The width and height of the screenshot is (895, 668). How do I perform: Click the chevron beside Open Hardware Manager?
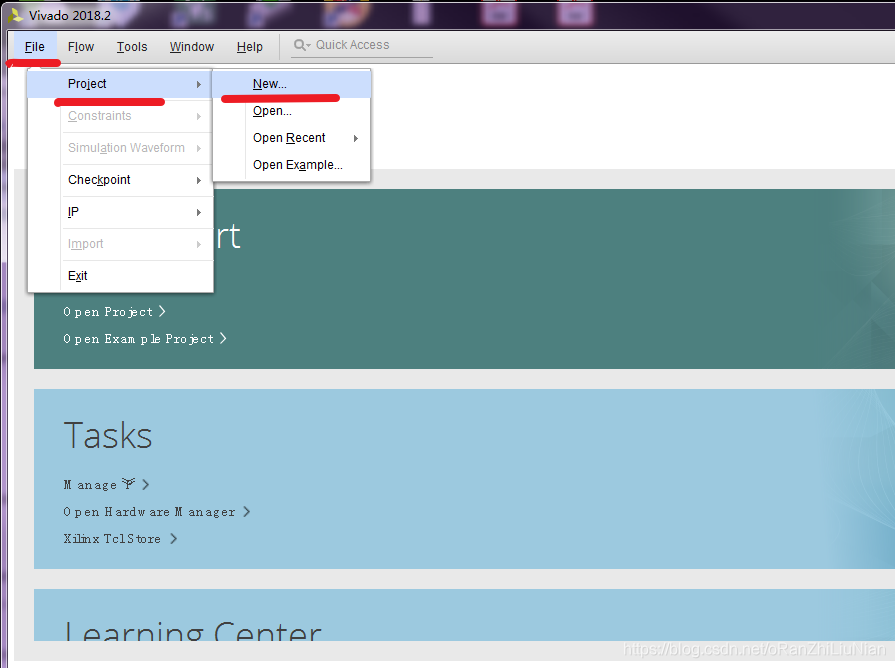(247, 511)
